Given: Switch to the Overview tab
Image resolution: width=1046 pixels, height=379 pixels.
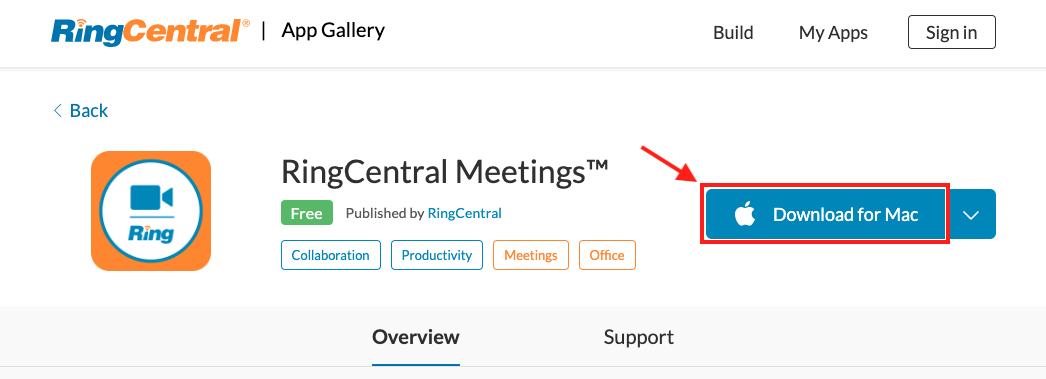Looking at the screenshot, I should point(416,337).
